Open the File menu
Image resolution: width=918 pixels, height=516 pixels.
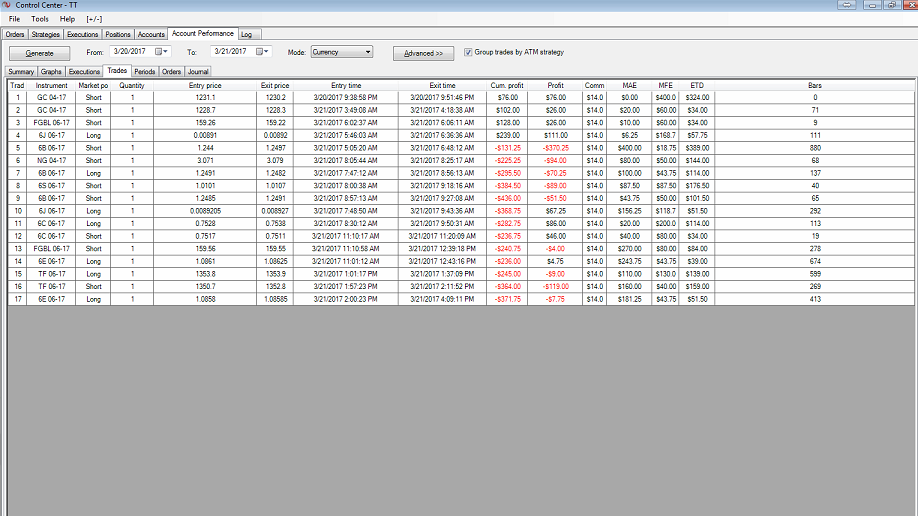tap(15, 19)
